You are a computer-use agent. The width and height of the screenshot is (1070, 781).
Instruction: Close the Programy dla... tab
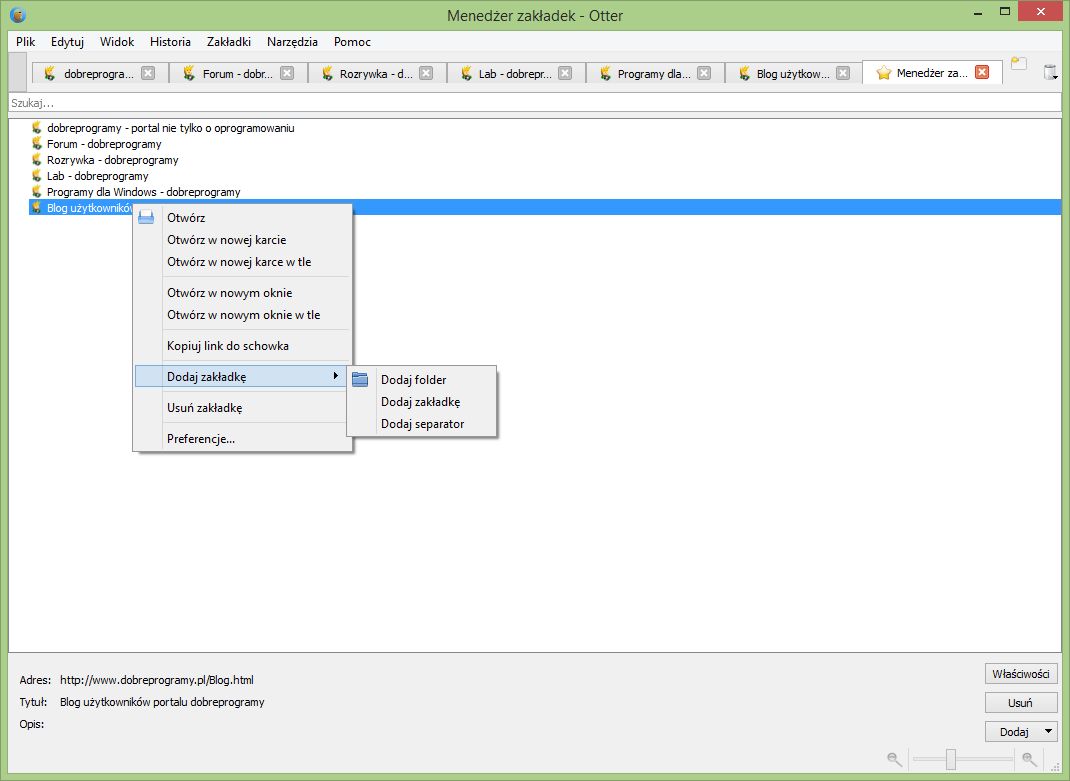coord(704,72)
